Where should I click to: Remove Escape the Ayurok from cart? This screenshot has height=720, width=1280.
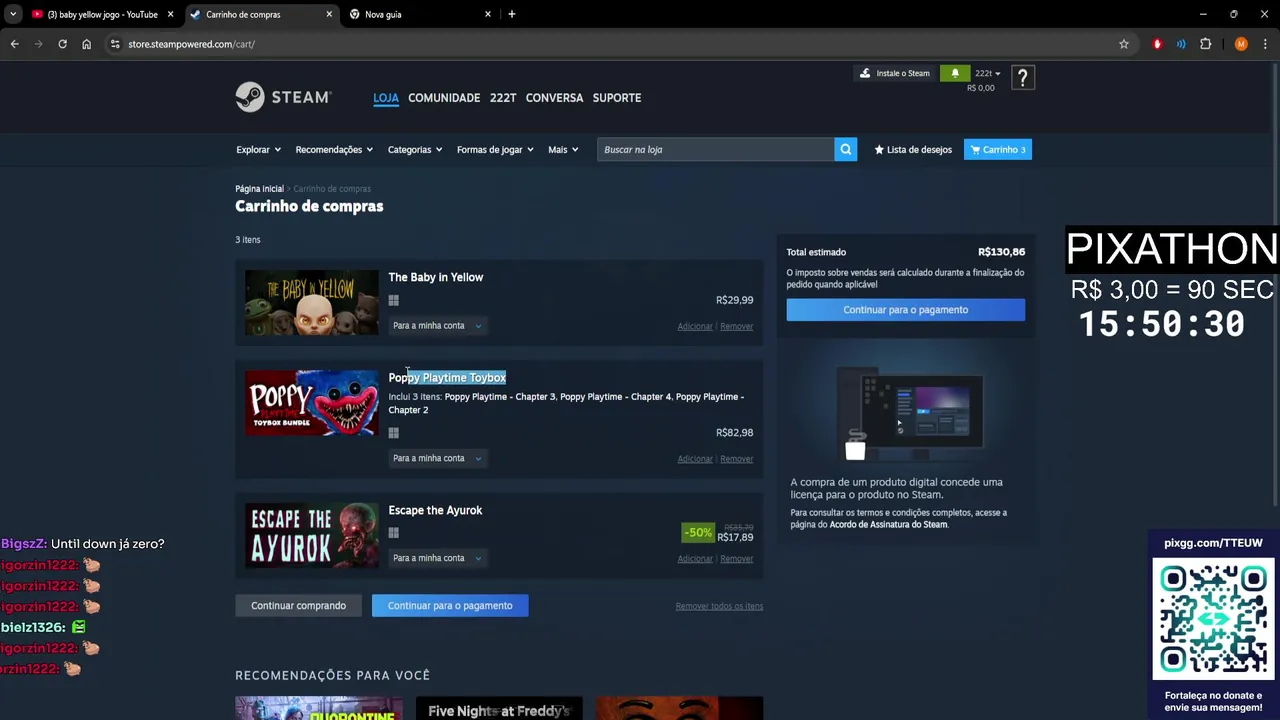(736, 559)
